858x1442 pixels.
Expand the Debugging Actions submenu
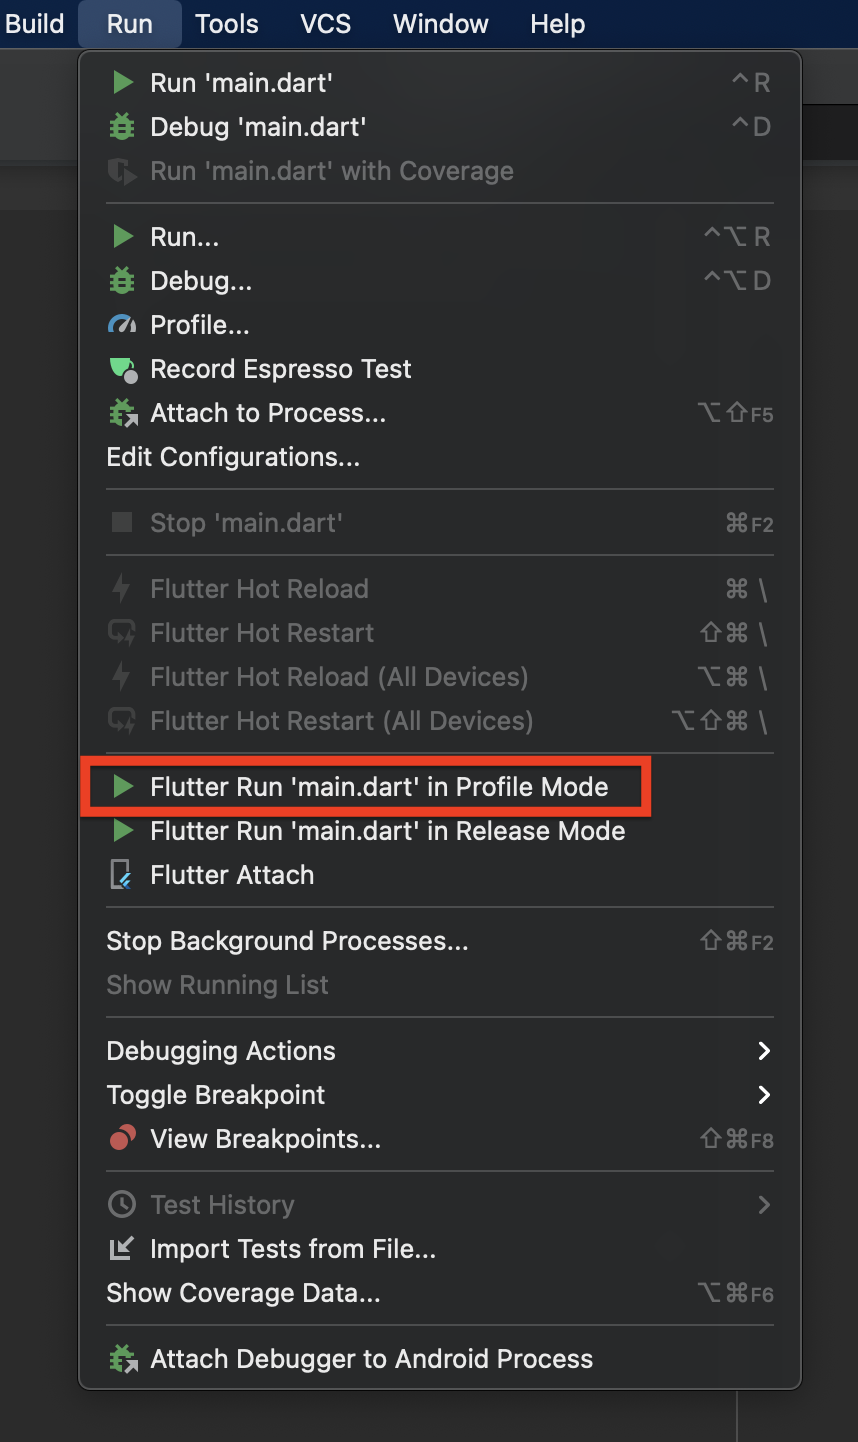tap(765, 1051)
